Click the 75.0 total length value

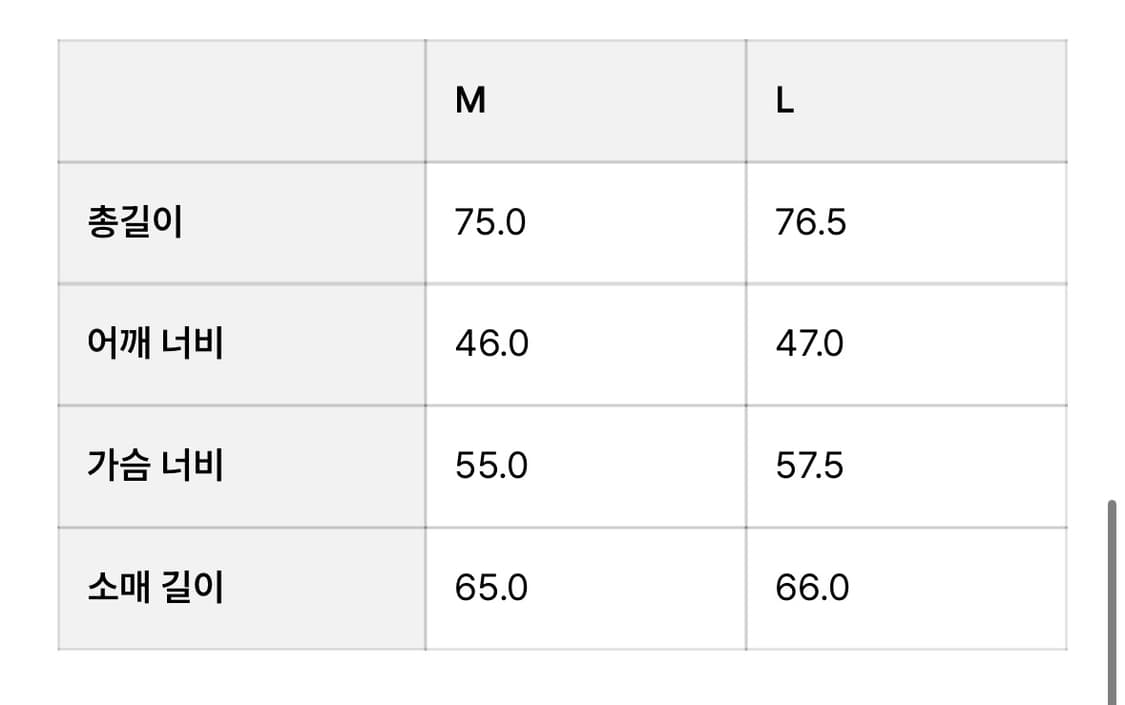pos(490,222)
